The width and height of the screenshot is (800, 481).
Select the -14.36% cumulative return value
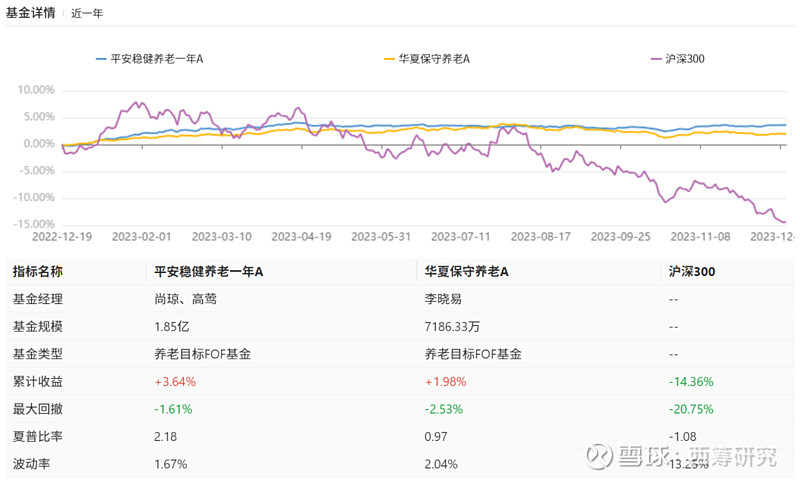(691, 382)
